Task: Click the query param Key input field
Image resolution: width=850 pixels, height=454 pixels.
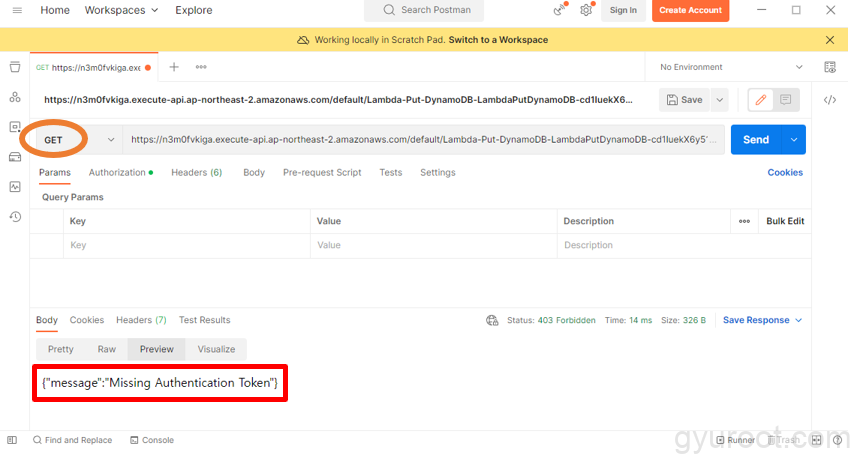Action: coord(185,245)
